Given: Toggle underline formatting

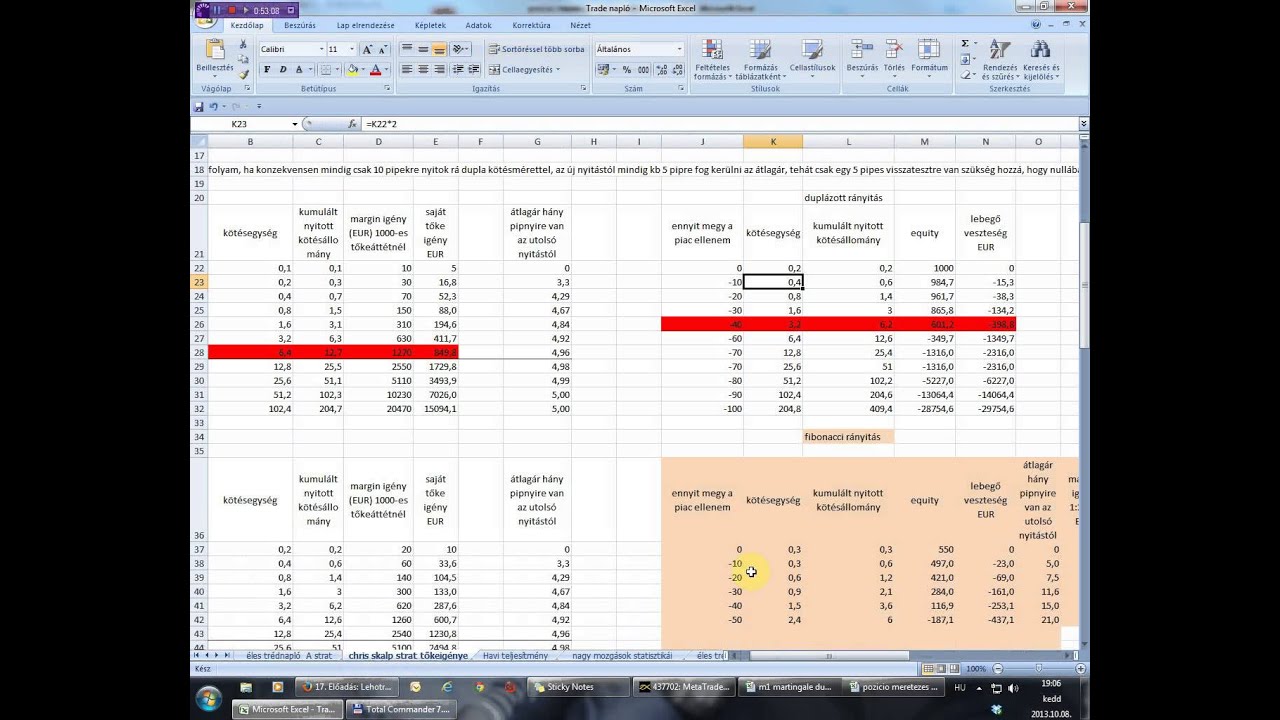Looking at the screenshot, I should [299, 70].
